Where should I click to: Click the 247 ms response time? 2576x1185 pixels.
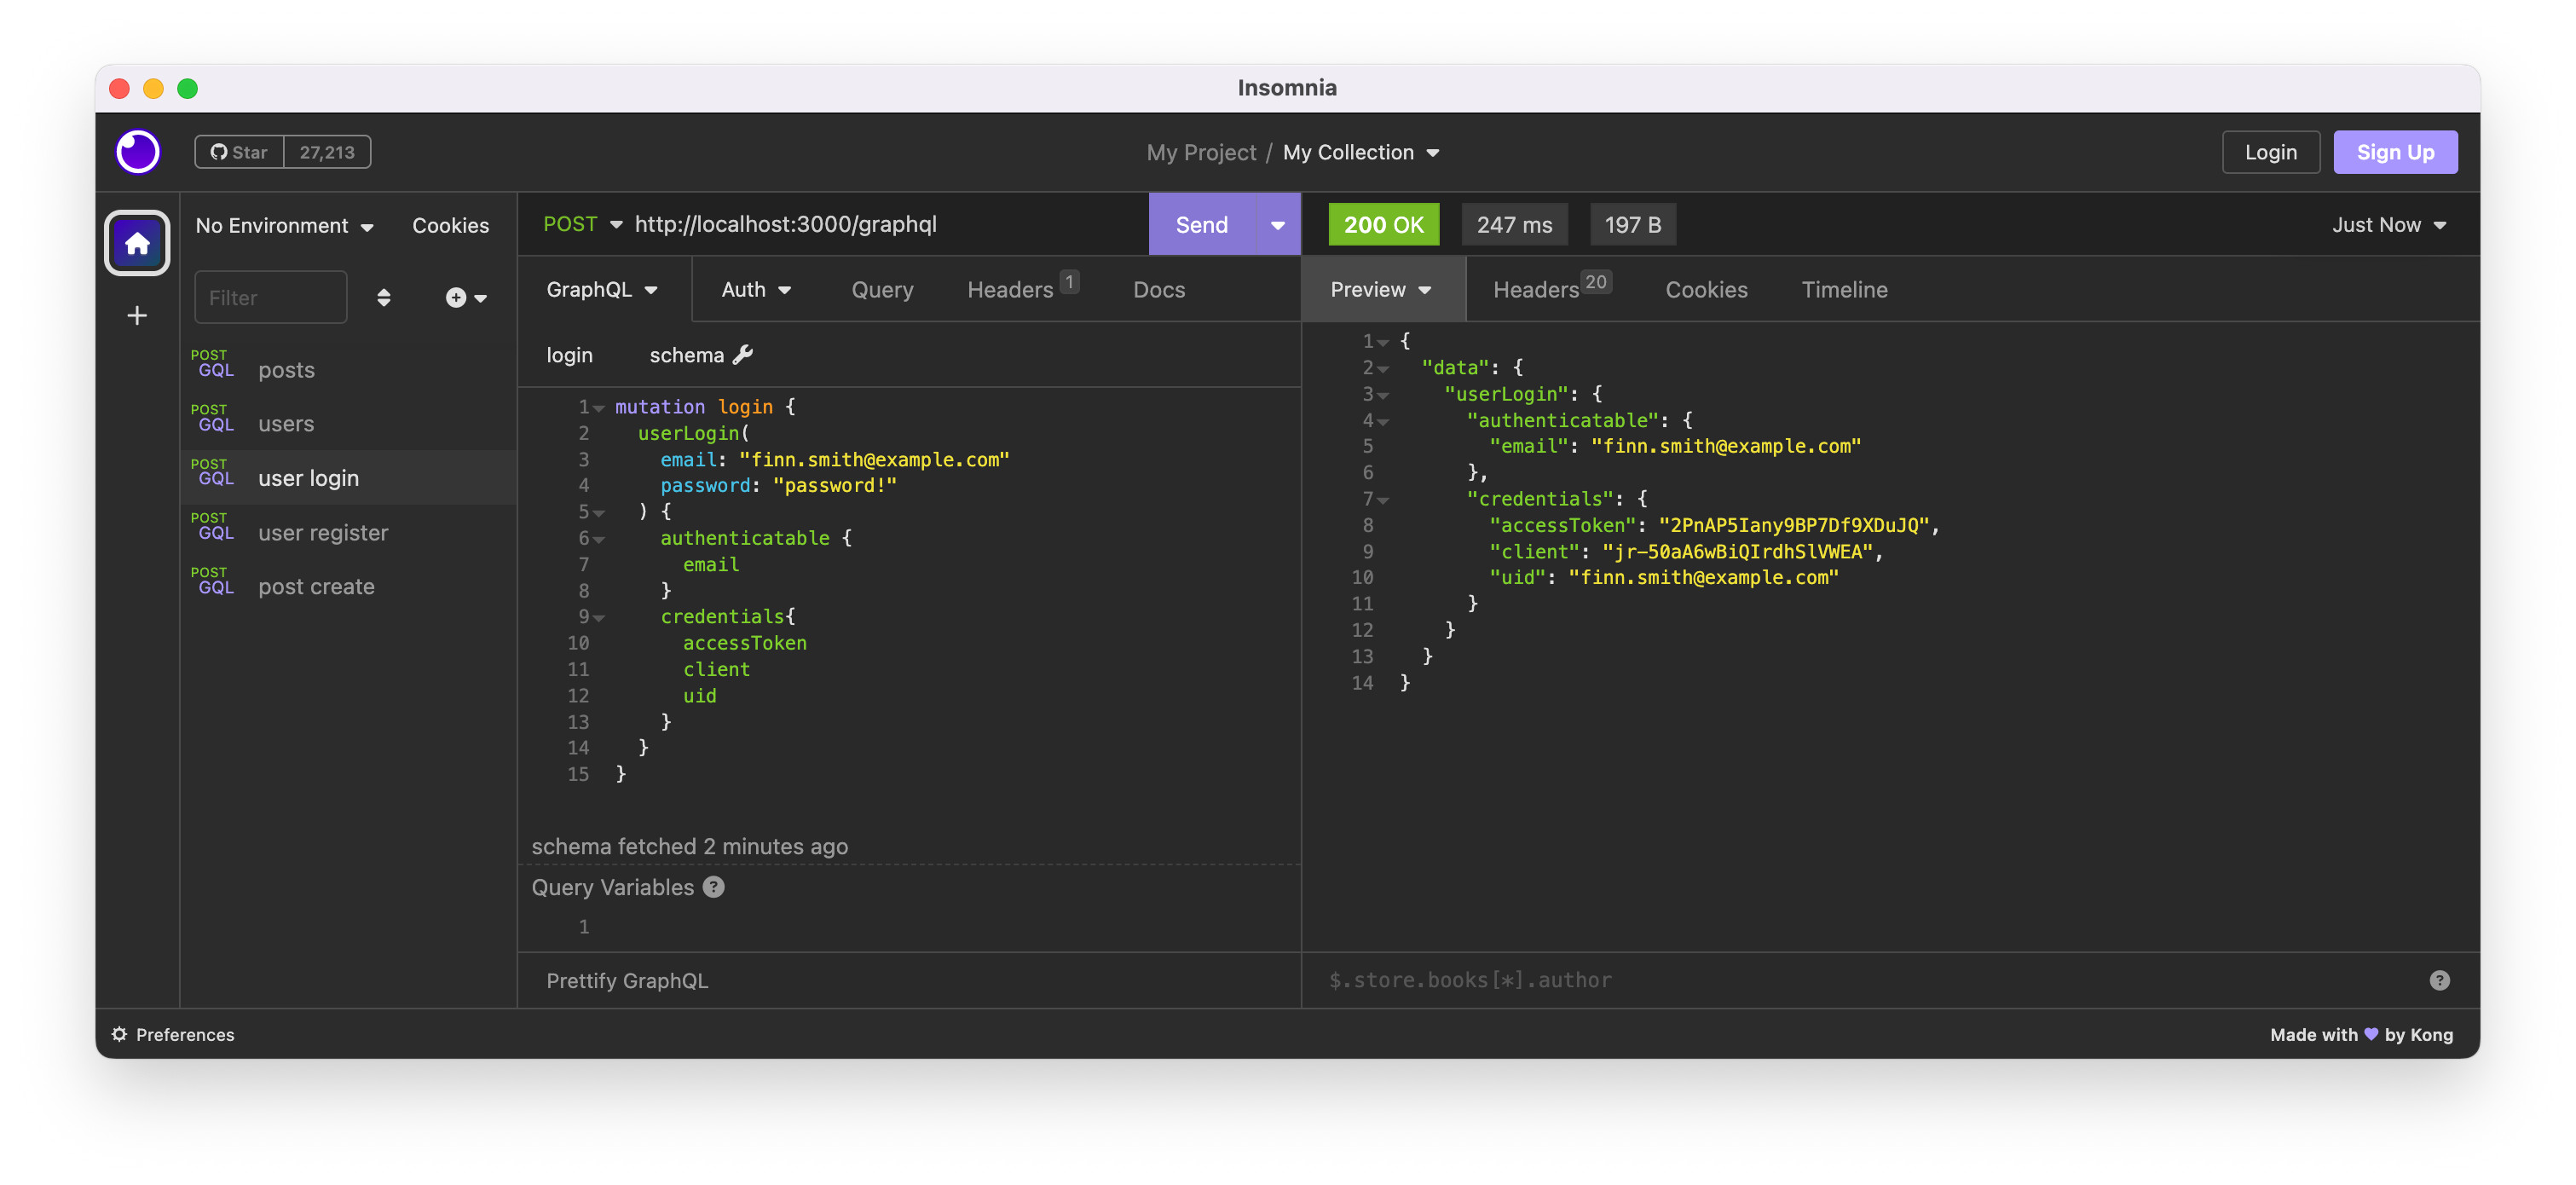(1515, 225)
